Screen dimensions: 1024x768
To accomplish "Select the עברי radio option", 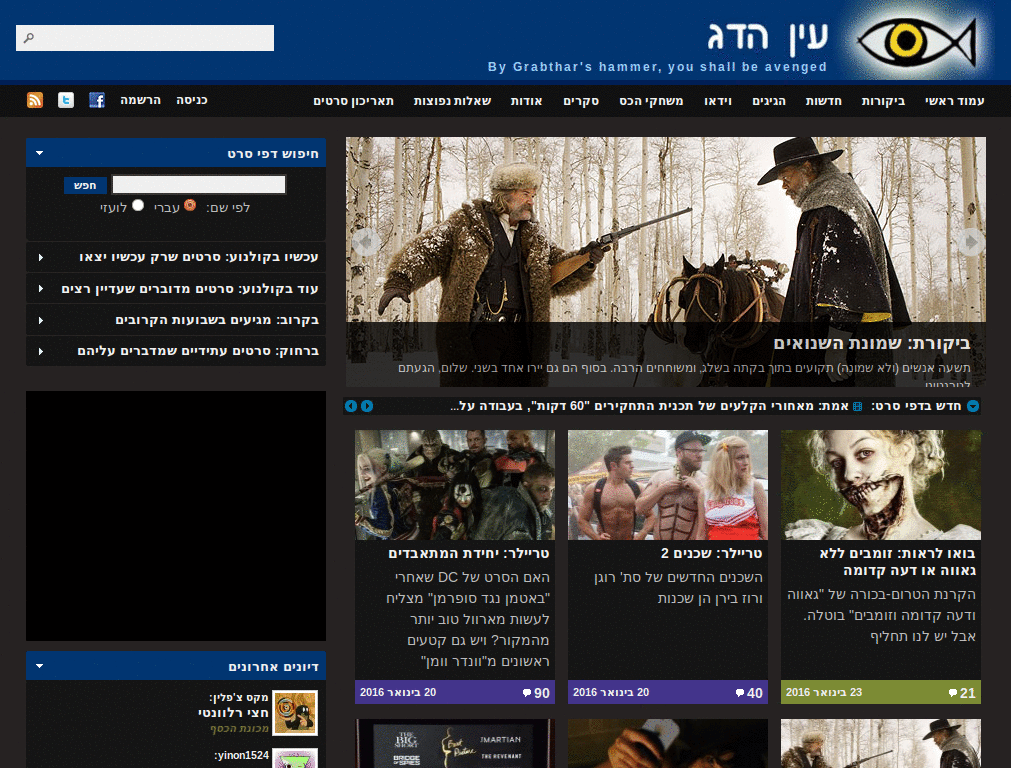I will (190, 205).
